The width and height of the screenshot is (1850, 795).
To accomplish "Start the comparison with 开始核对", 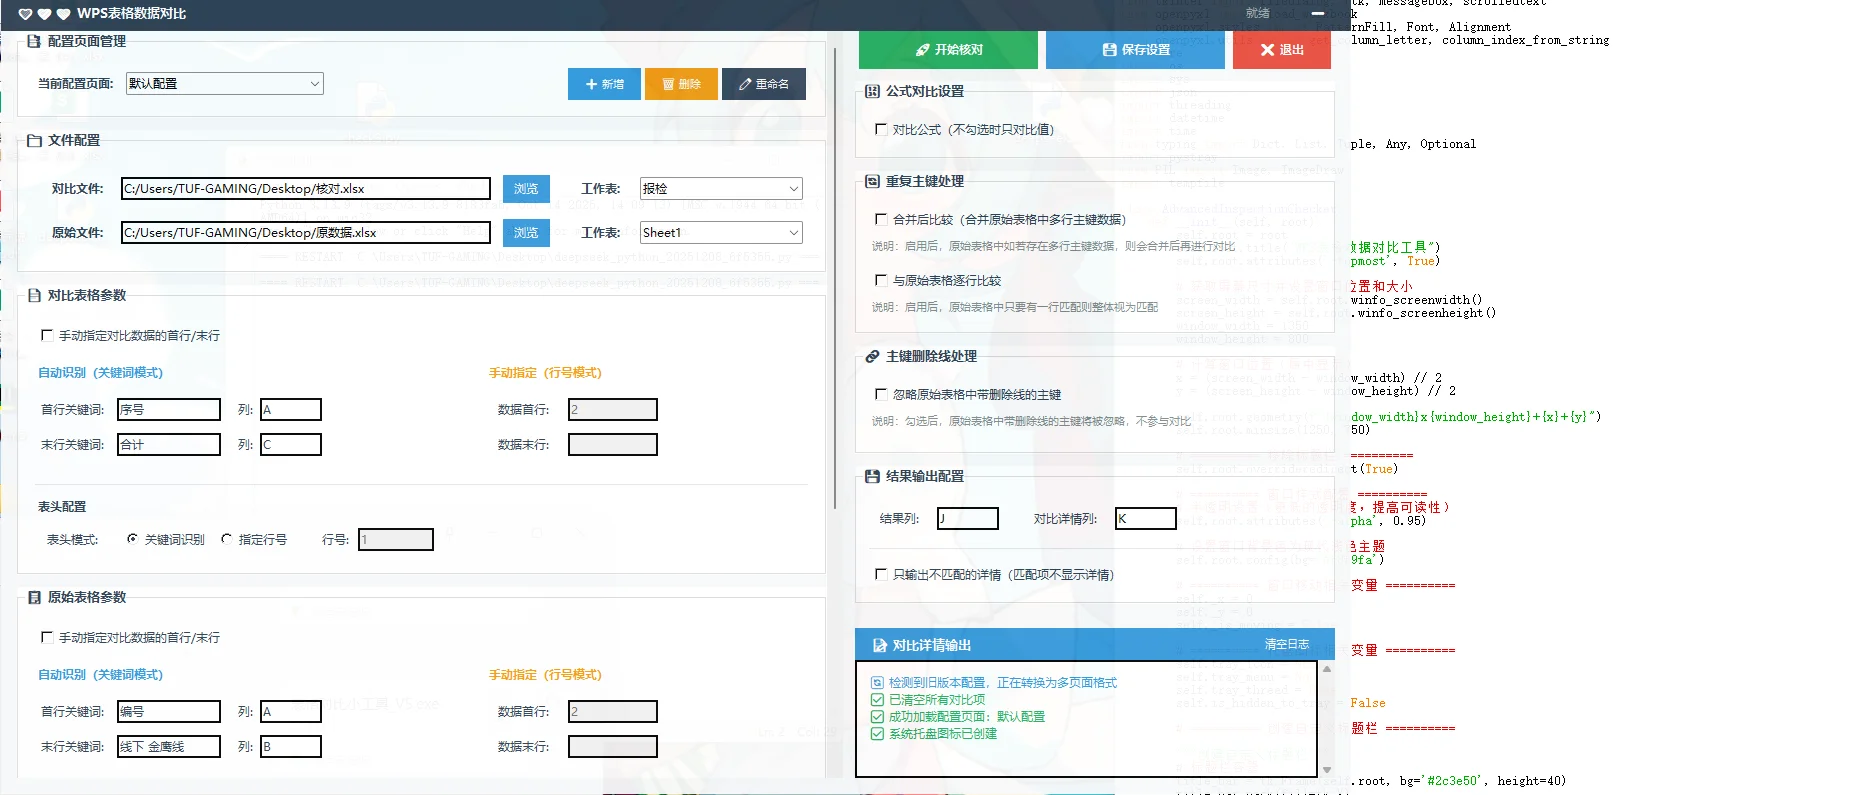I will pos(948,50).
